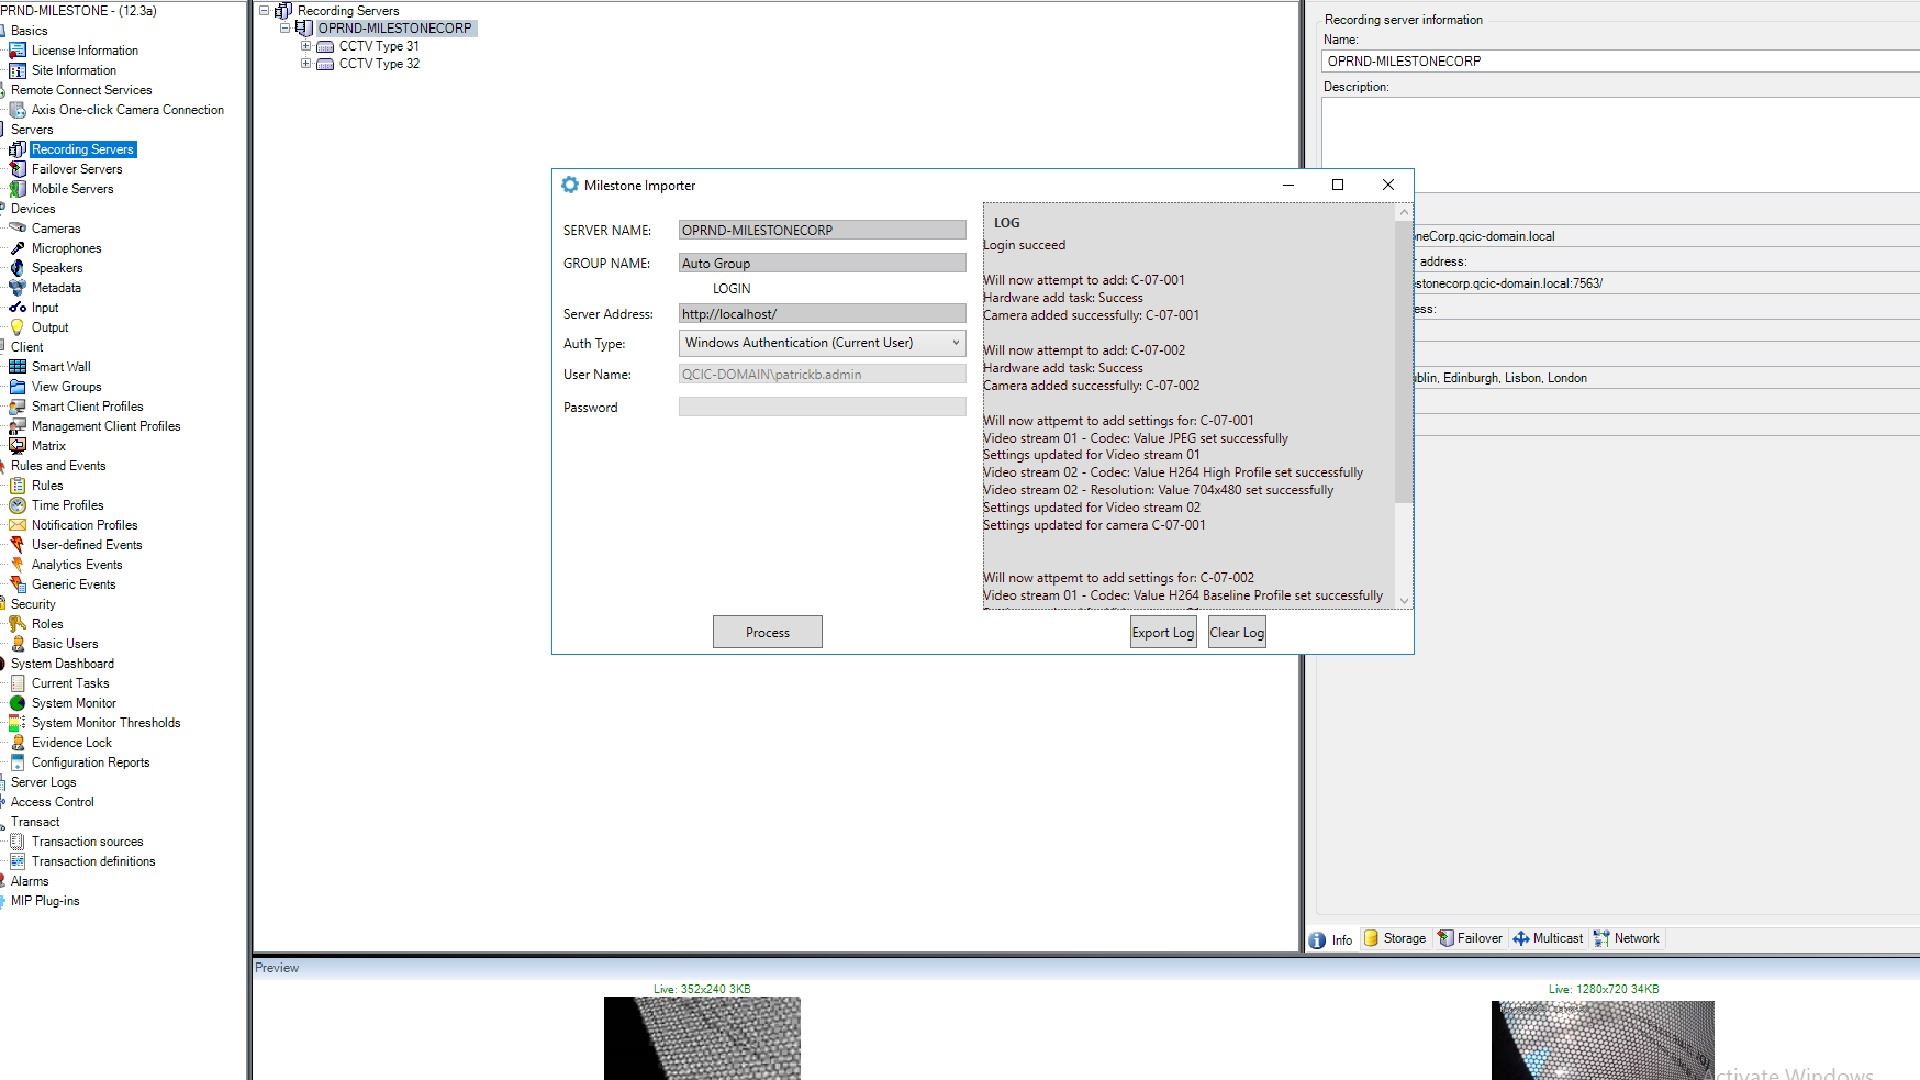The height and width of the screenshot is (1080, 1920).
Task: Expand CCTV Type 31 hardware node
Action: coord(306,46)
